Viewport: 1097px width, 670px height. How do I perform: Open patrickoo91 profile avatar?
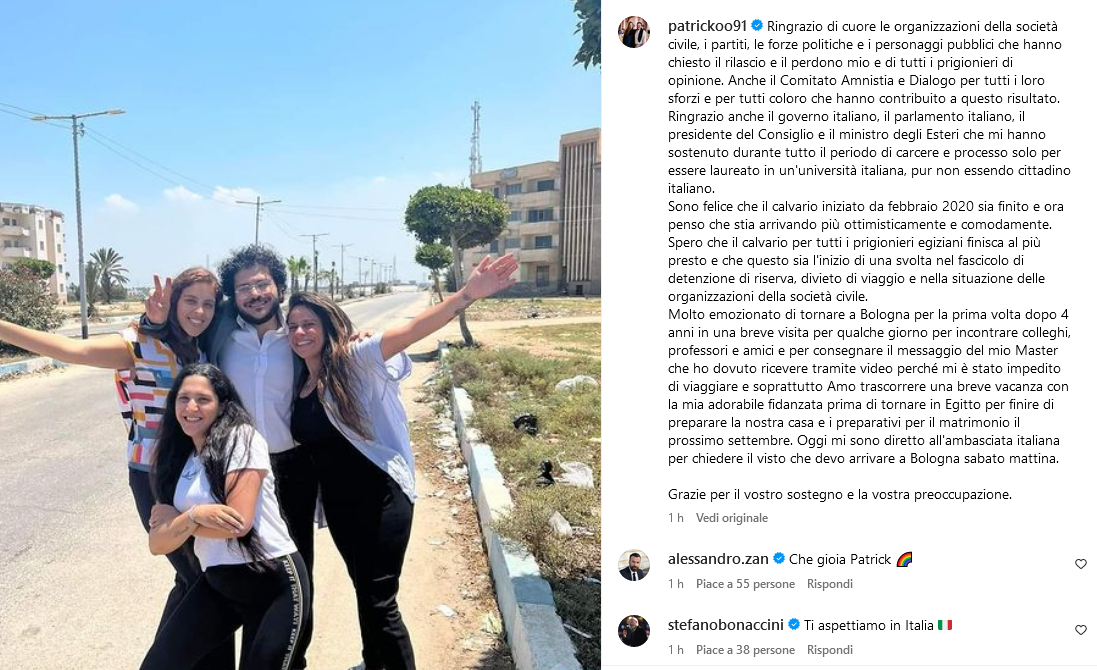(634, 31)
